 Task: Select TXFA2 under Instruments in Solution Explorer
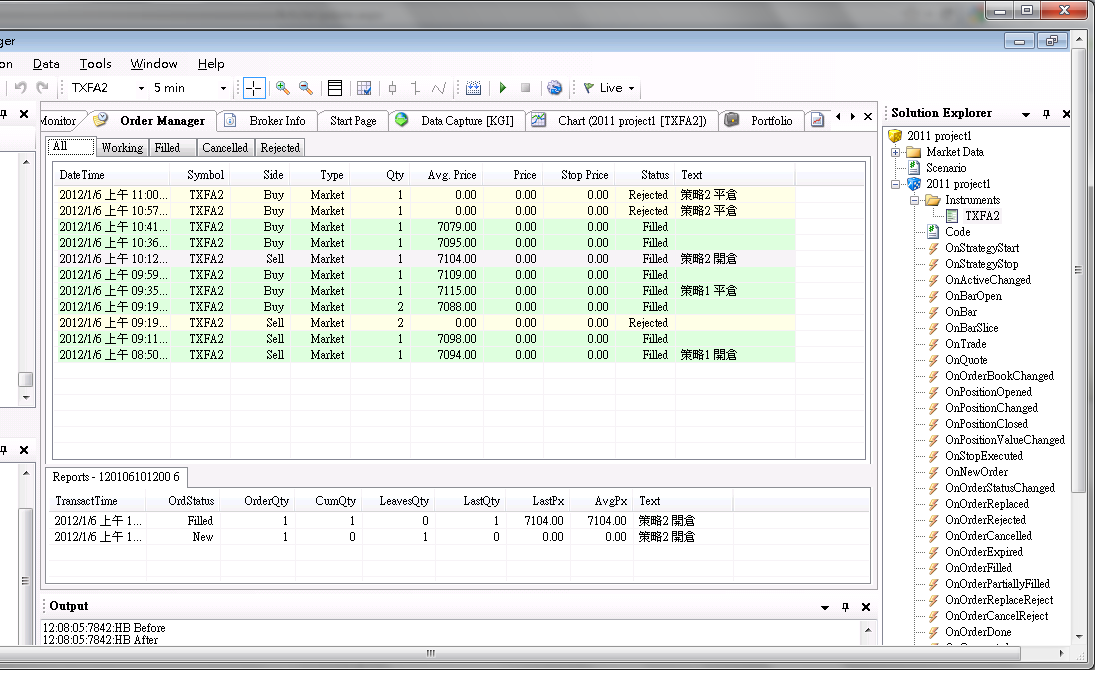click(x=982, y=216)
